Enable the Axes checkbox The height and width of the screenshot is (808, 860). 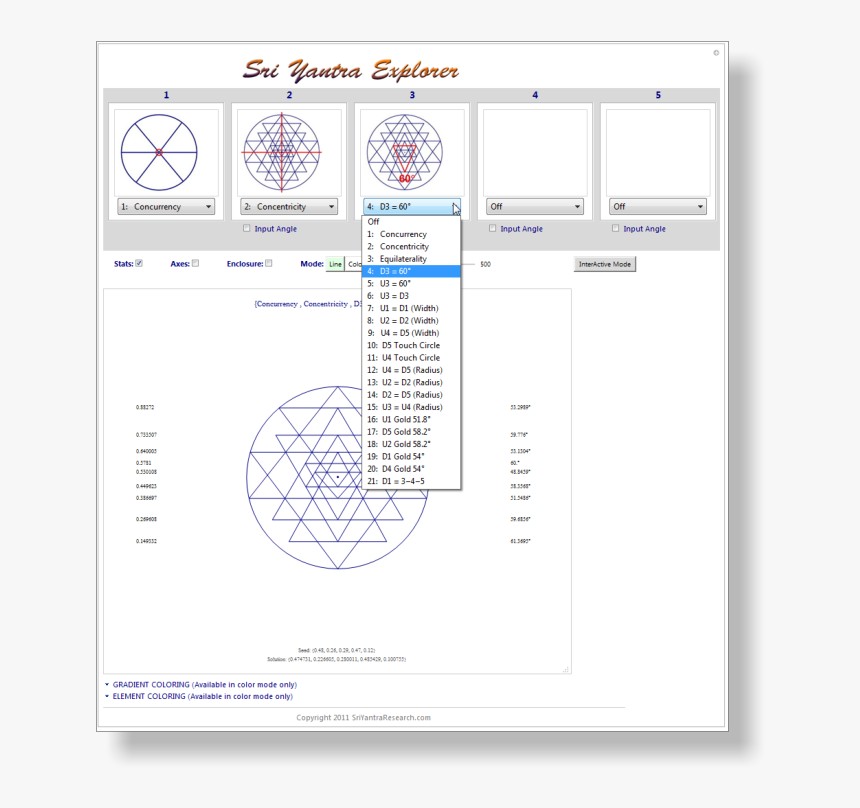pos(195,263)
